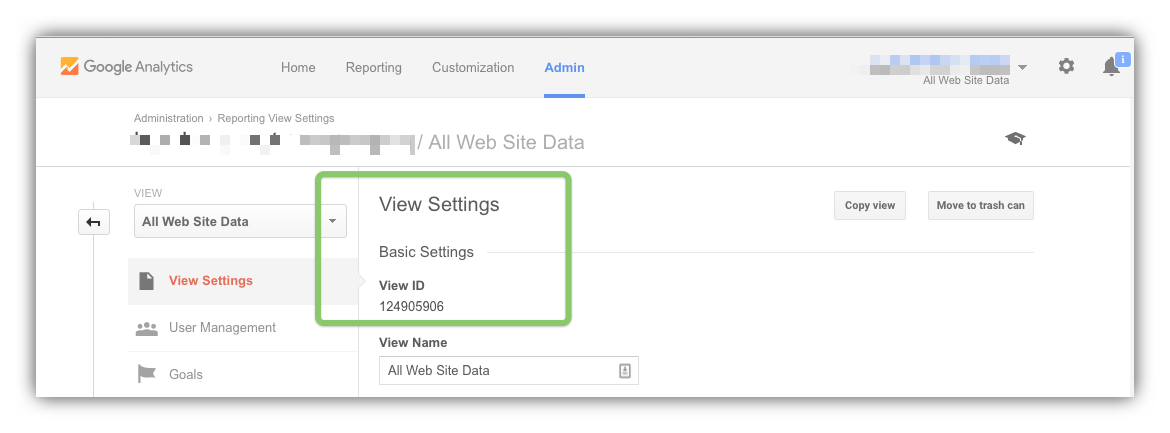This screenshot has width=1170, height=433.
Task: Click into the View Name text field
Action: pyautogui.click(x=509, y=371)
